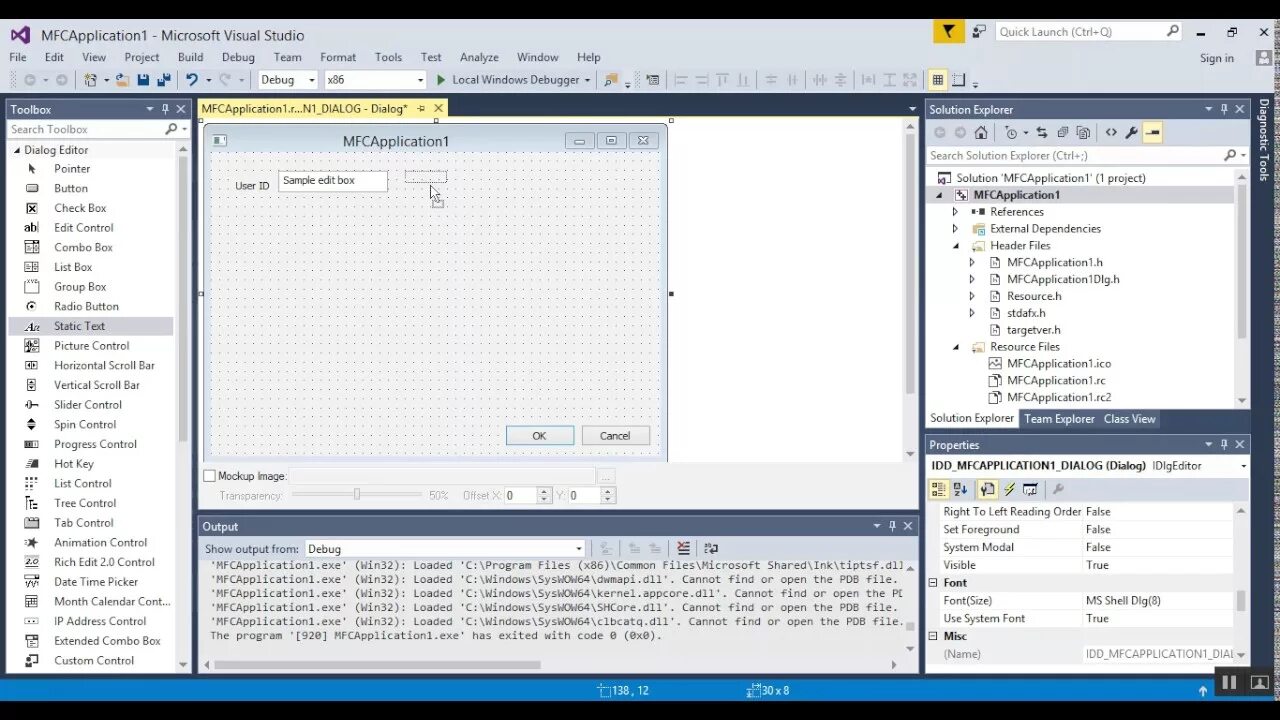Choose the Static Text control
Image resolution: width=1280 pixels, height=720 pixels.
tap(79, 326)
